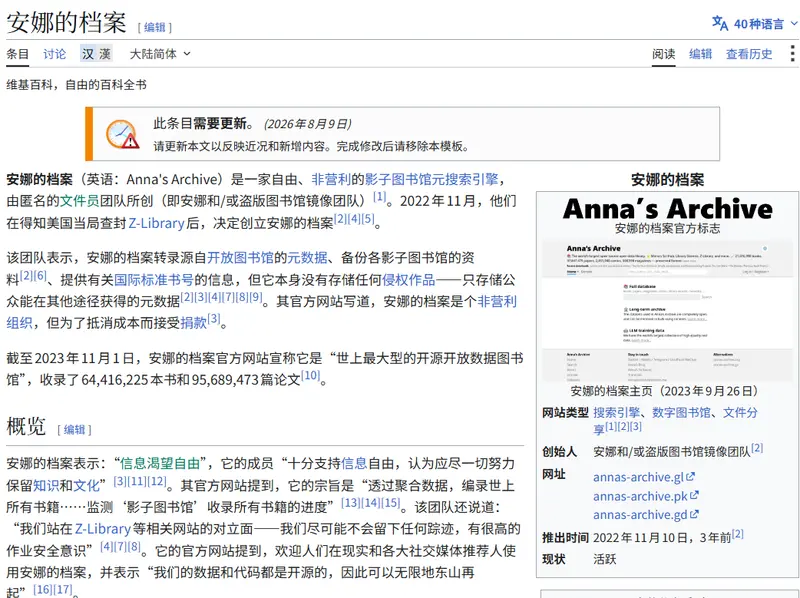Click the update-needed clock warning icon
800x598 pixels.
pyautogui.click(x=122, y=134)
